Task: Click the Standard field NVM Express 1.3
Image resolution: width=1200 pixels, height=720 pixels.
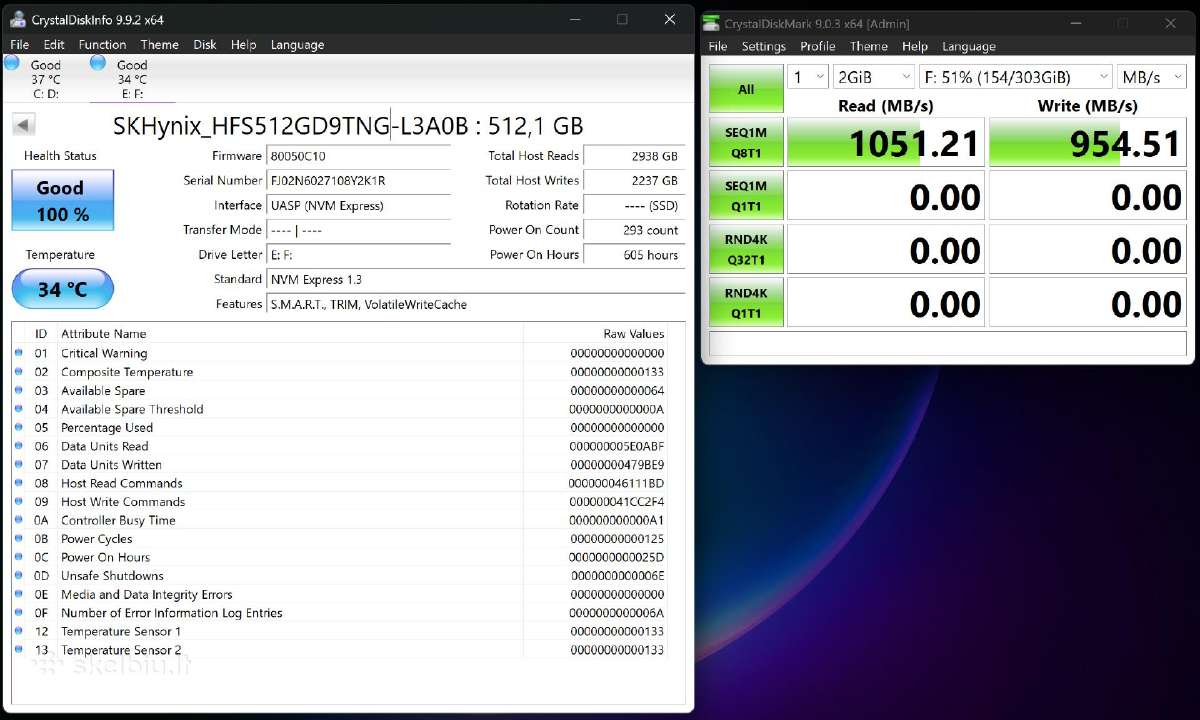Action: coord(476,280)
